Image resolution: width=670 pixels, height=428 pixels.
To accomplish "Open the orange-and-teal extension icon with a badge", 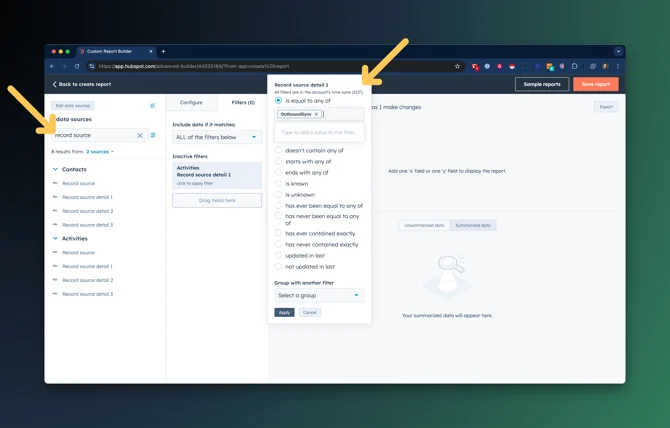I will click(x=550, y=67).
